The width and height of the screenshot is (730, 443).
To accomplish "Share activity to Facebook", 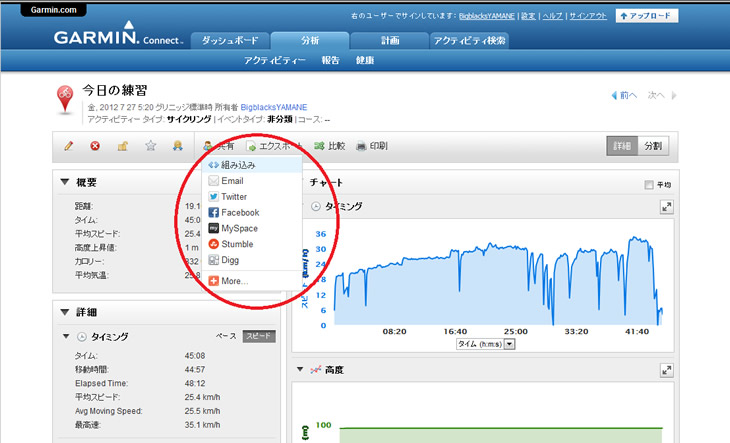I will 252,212.
